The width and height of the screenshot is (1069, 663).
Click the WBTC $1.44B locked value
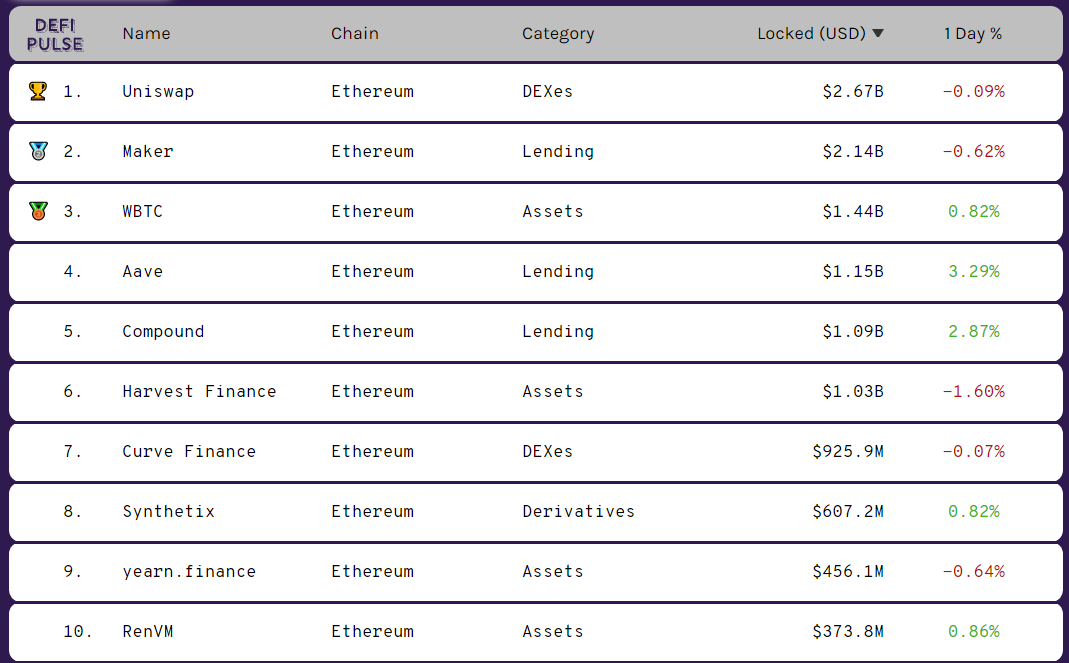[x=853, y=212]
